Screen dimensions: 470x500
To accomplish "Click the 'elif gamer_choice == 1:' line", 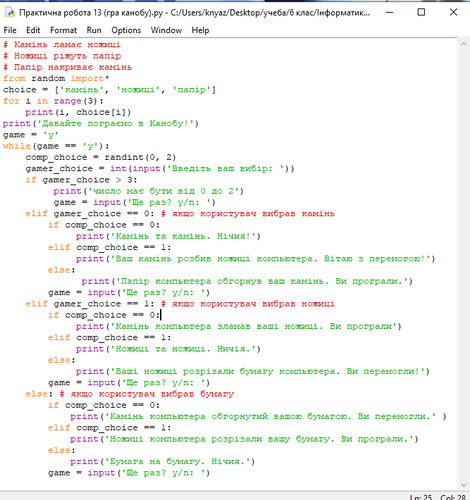I will (x=180, y=304).
